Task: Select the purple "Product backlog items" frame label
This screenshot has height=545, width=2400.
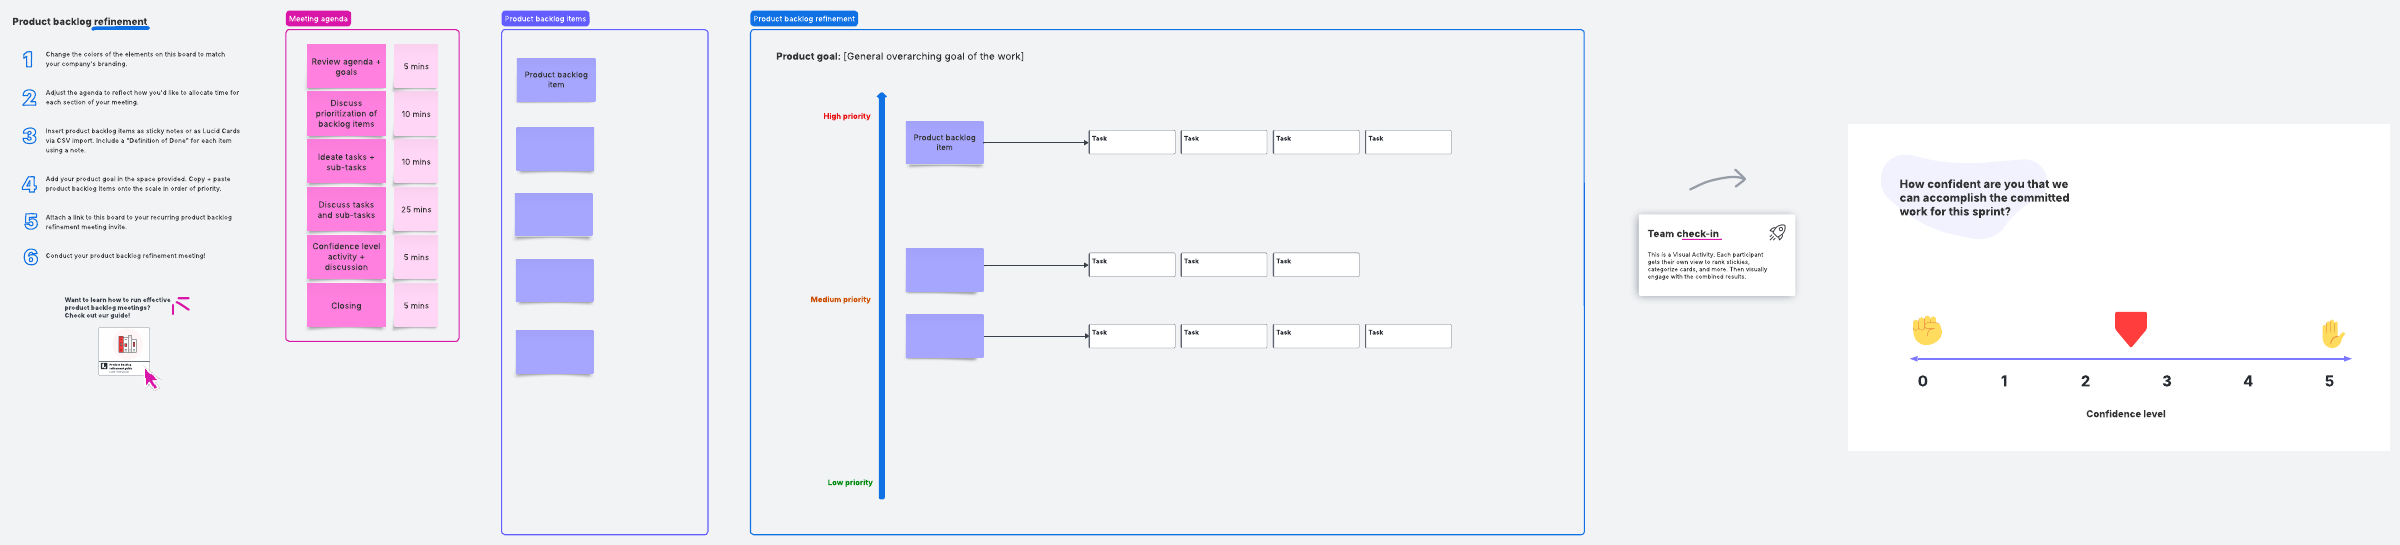Action: (x=545, y=19)
